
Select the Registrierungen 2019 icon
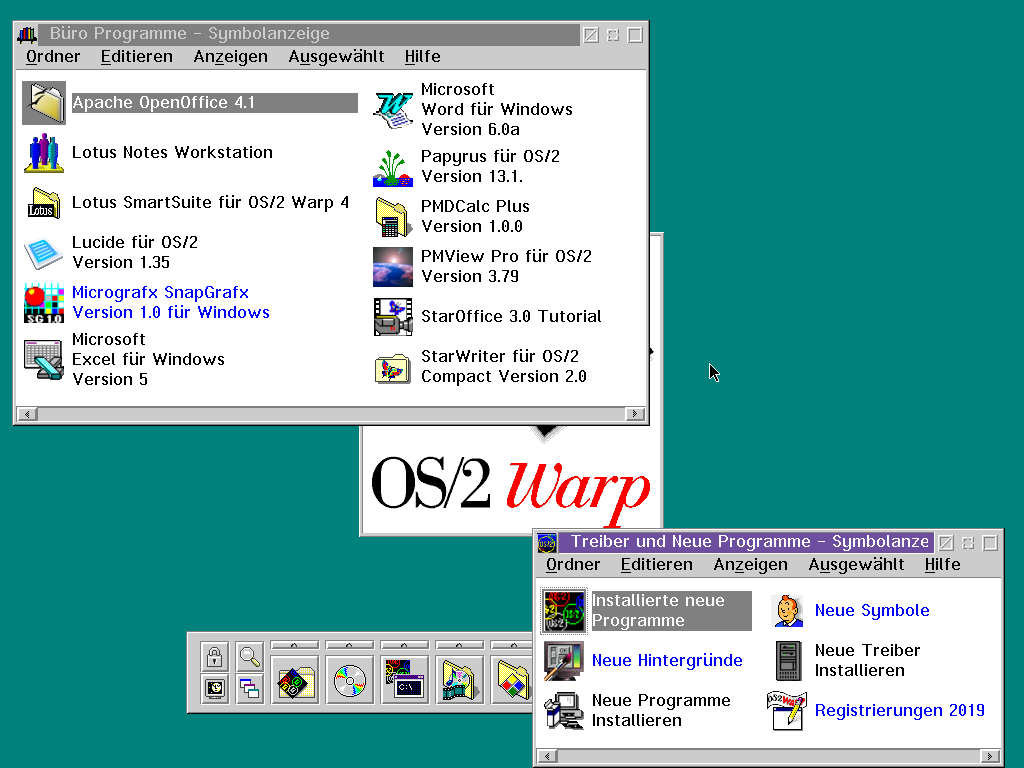[786, 711]
